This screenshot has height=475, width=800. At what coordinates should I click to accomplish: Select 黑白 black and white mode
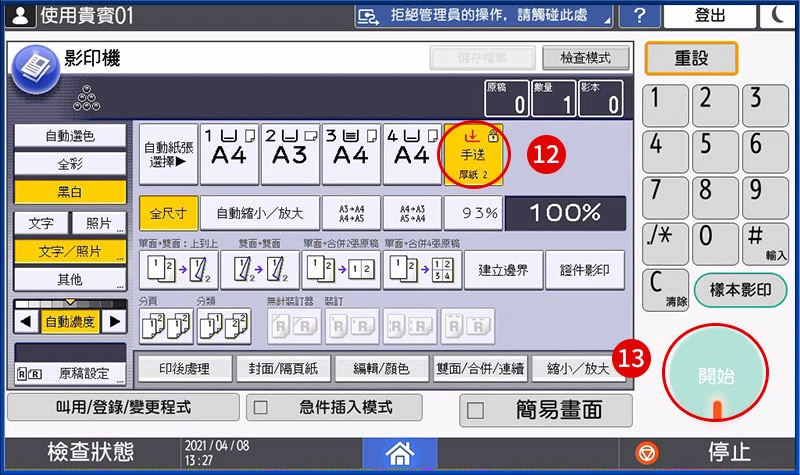coord(70,192)
